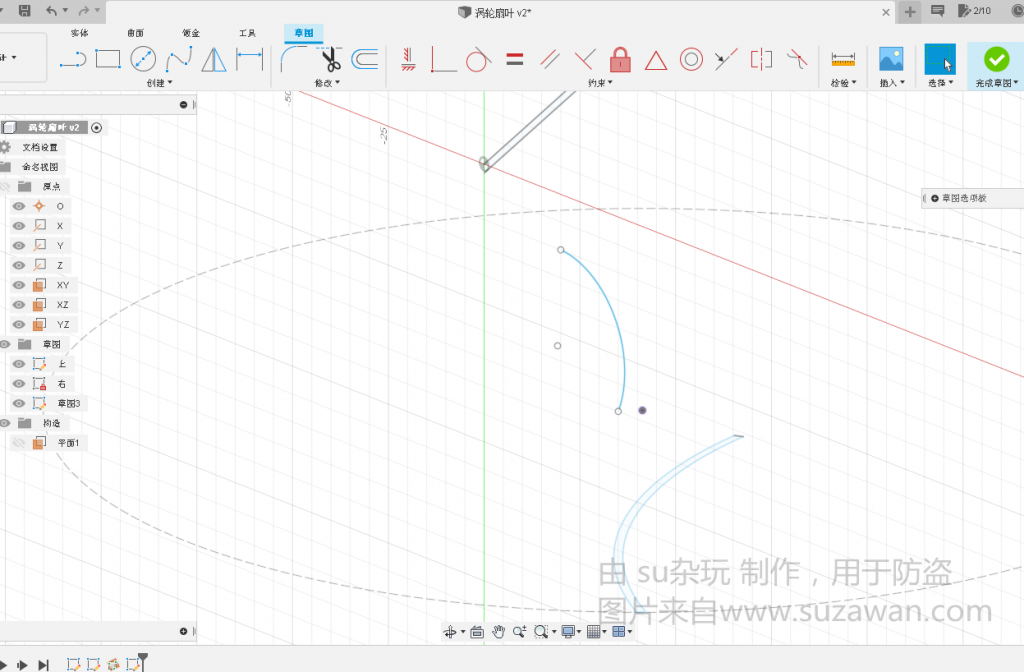1024x672 pixels.
Task: Select the Circle sketch tool
Action: coord(143,59)
